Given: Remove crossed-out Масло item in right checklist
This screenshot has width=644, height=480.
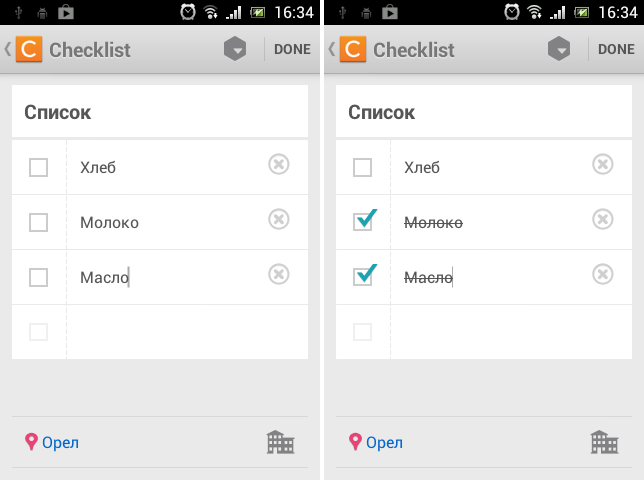Looking at the screenshot, I should pos(603,274).
